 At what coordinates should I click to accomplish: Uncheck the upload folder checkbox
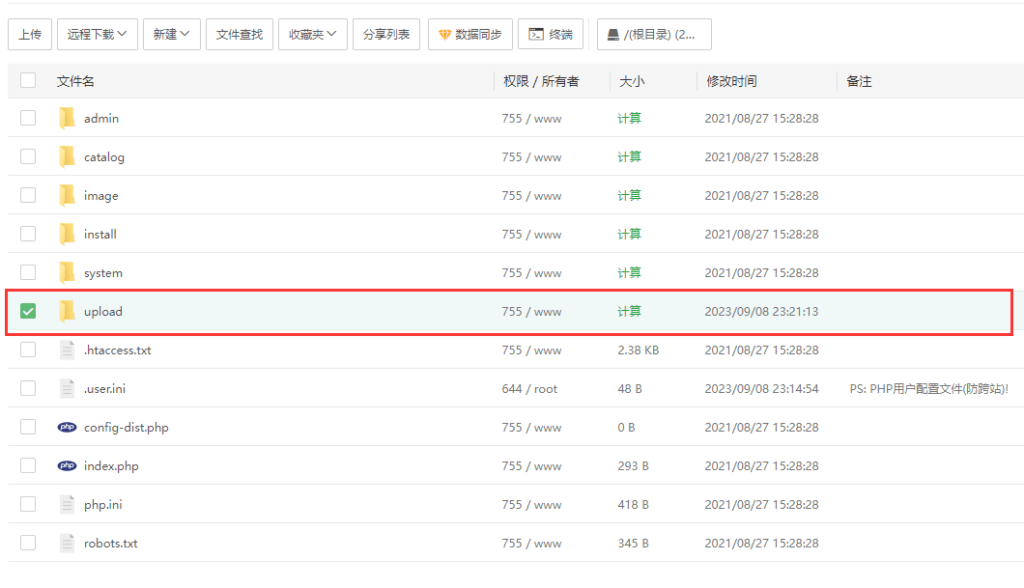28,311
